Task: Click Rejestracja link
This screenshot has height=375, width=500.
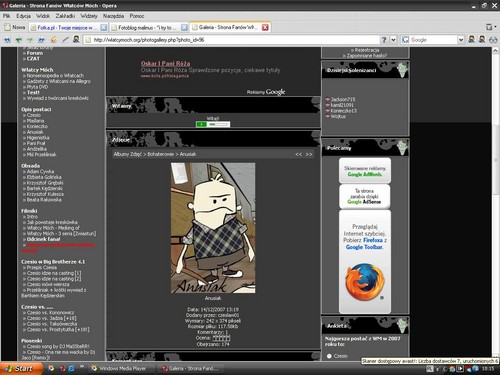Action: click(367, 50)
